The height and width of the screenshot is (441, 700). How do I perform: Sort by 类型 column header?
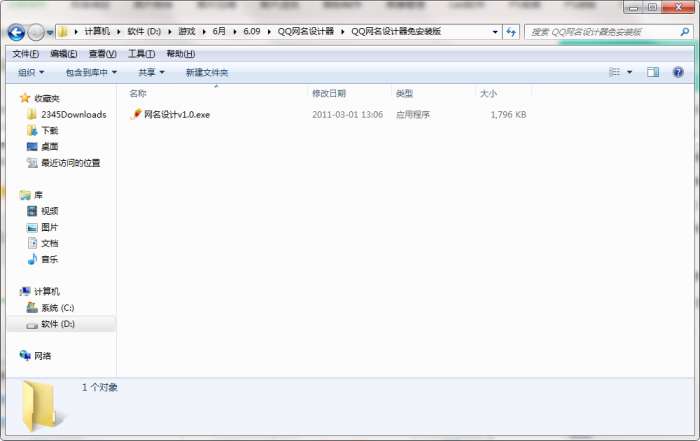pos(404,94)
